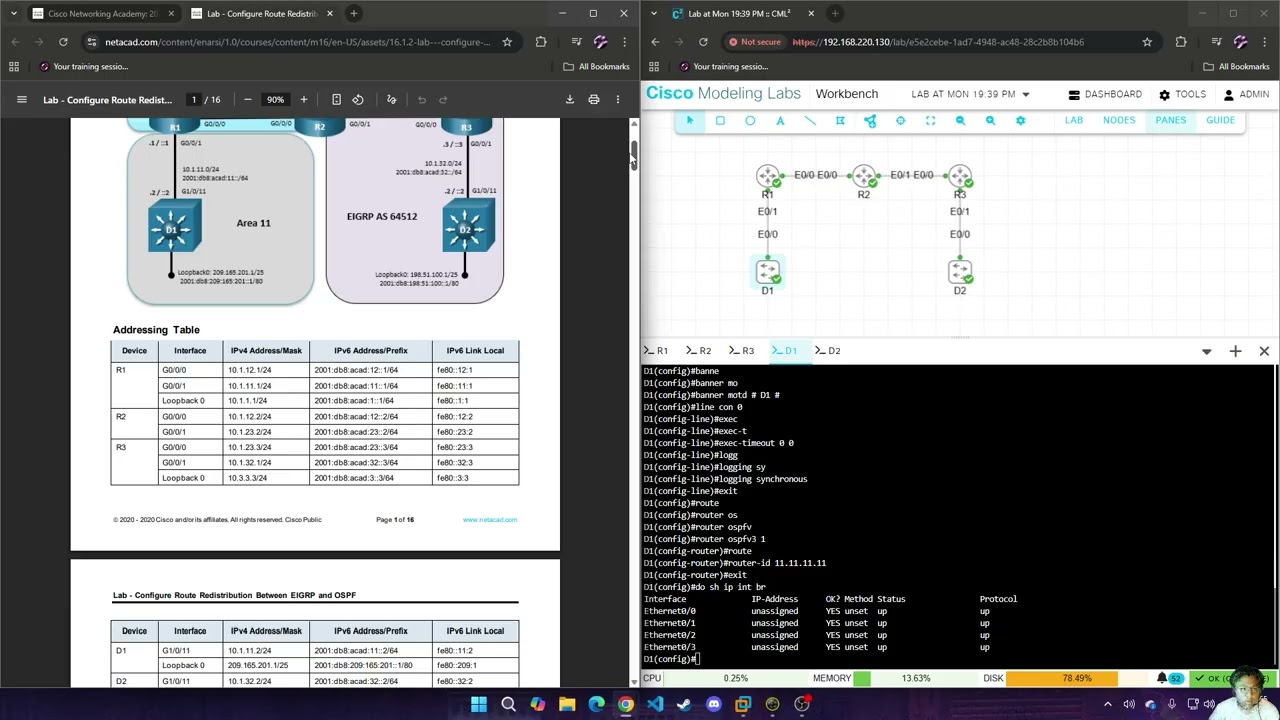The width and height of the screenshot is (1280, 720).
Task: Click the R2 router node on canvas
Action: click(x=864, y=177)
